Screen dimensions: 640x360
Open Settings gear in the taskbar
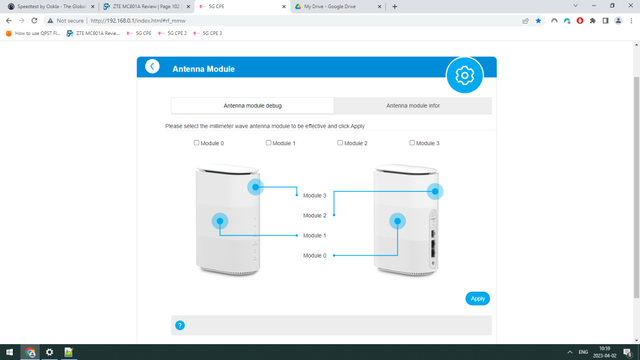tap(49, 352)
